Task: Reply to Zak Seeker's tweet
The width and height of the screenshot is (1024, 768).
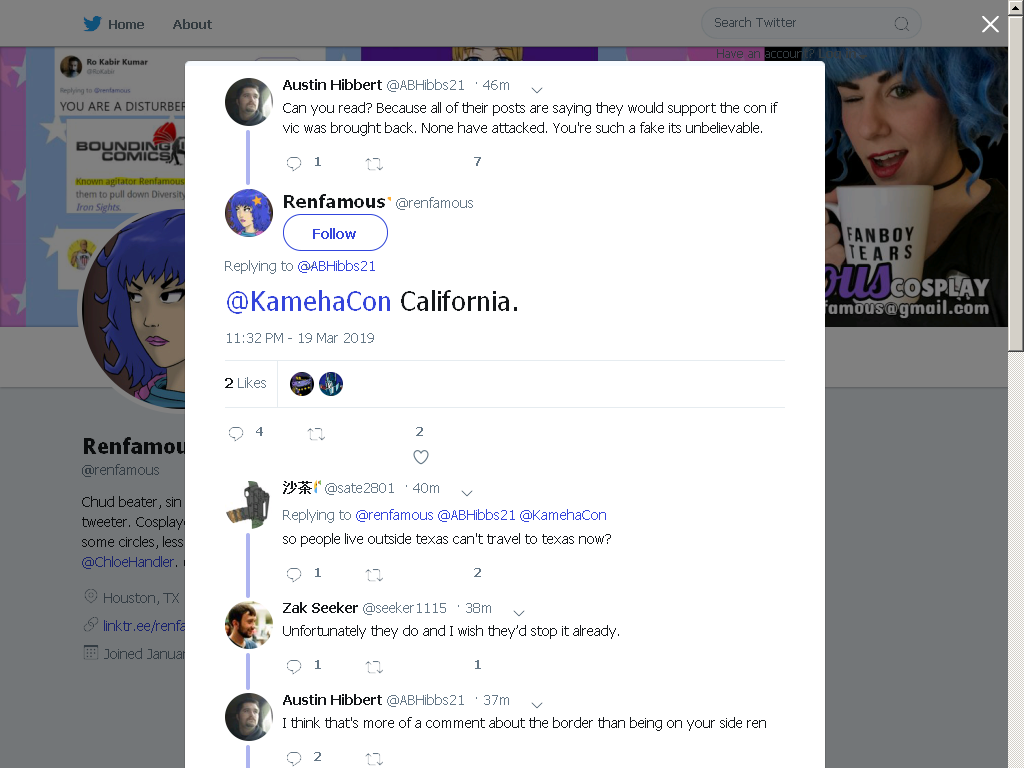Action: click(294, 666)
